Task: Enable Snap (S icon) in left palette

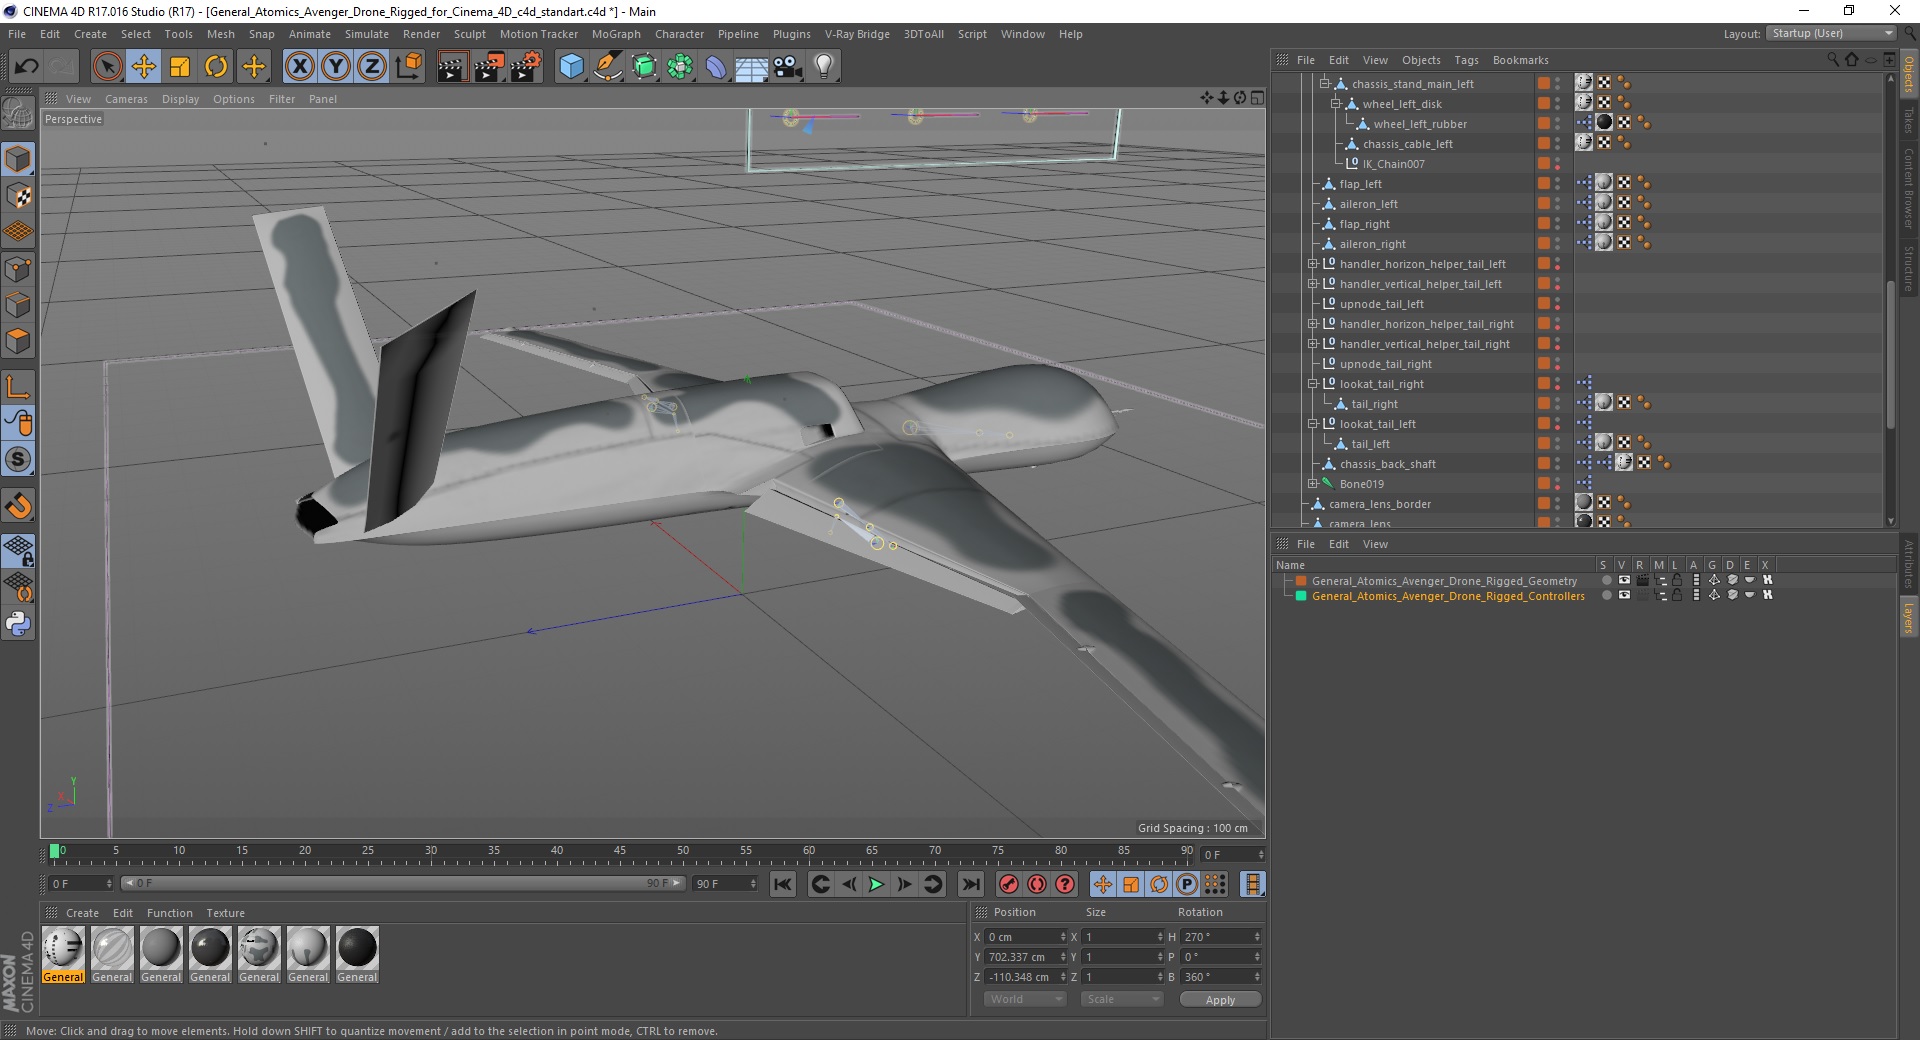Action: (x=18, y=460)
